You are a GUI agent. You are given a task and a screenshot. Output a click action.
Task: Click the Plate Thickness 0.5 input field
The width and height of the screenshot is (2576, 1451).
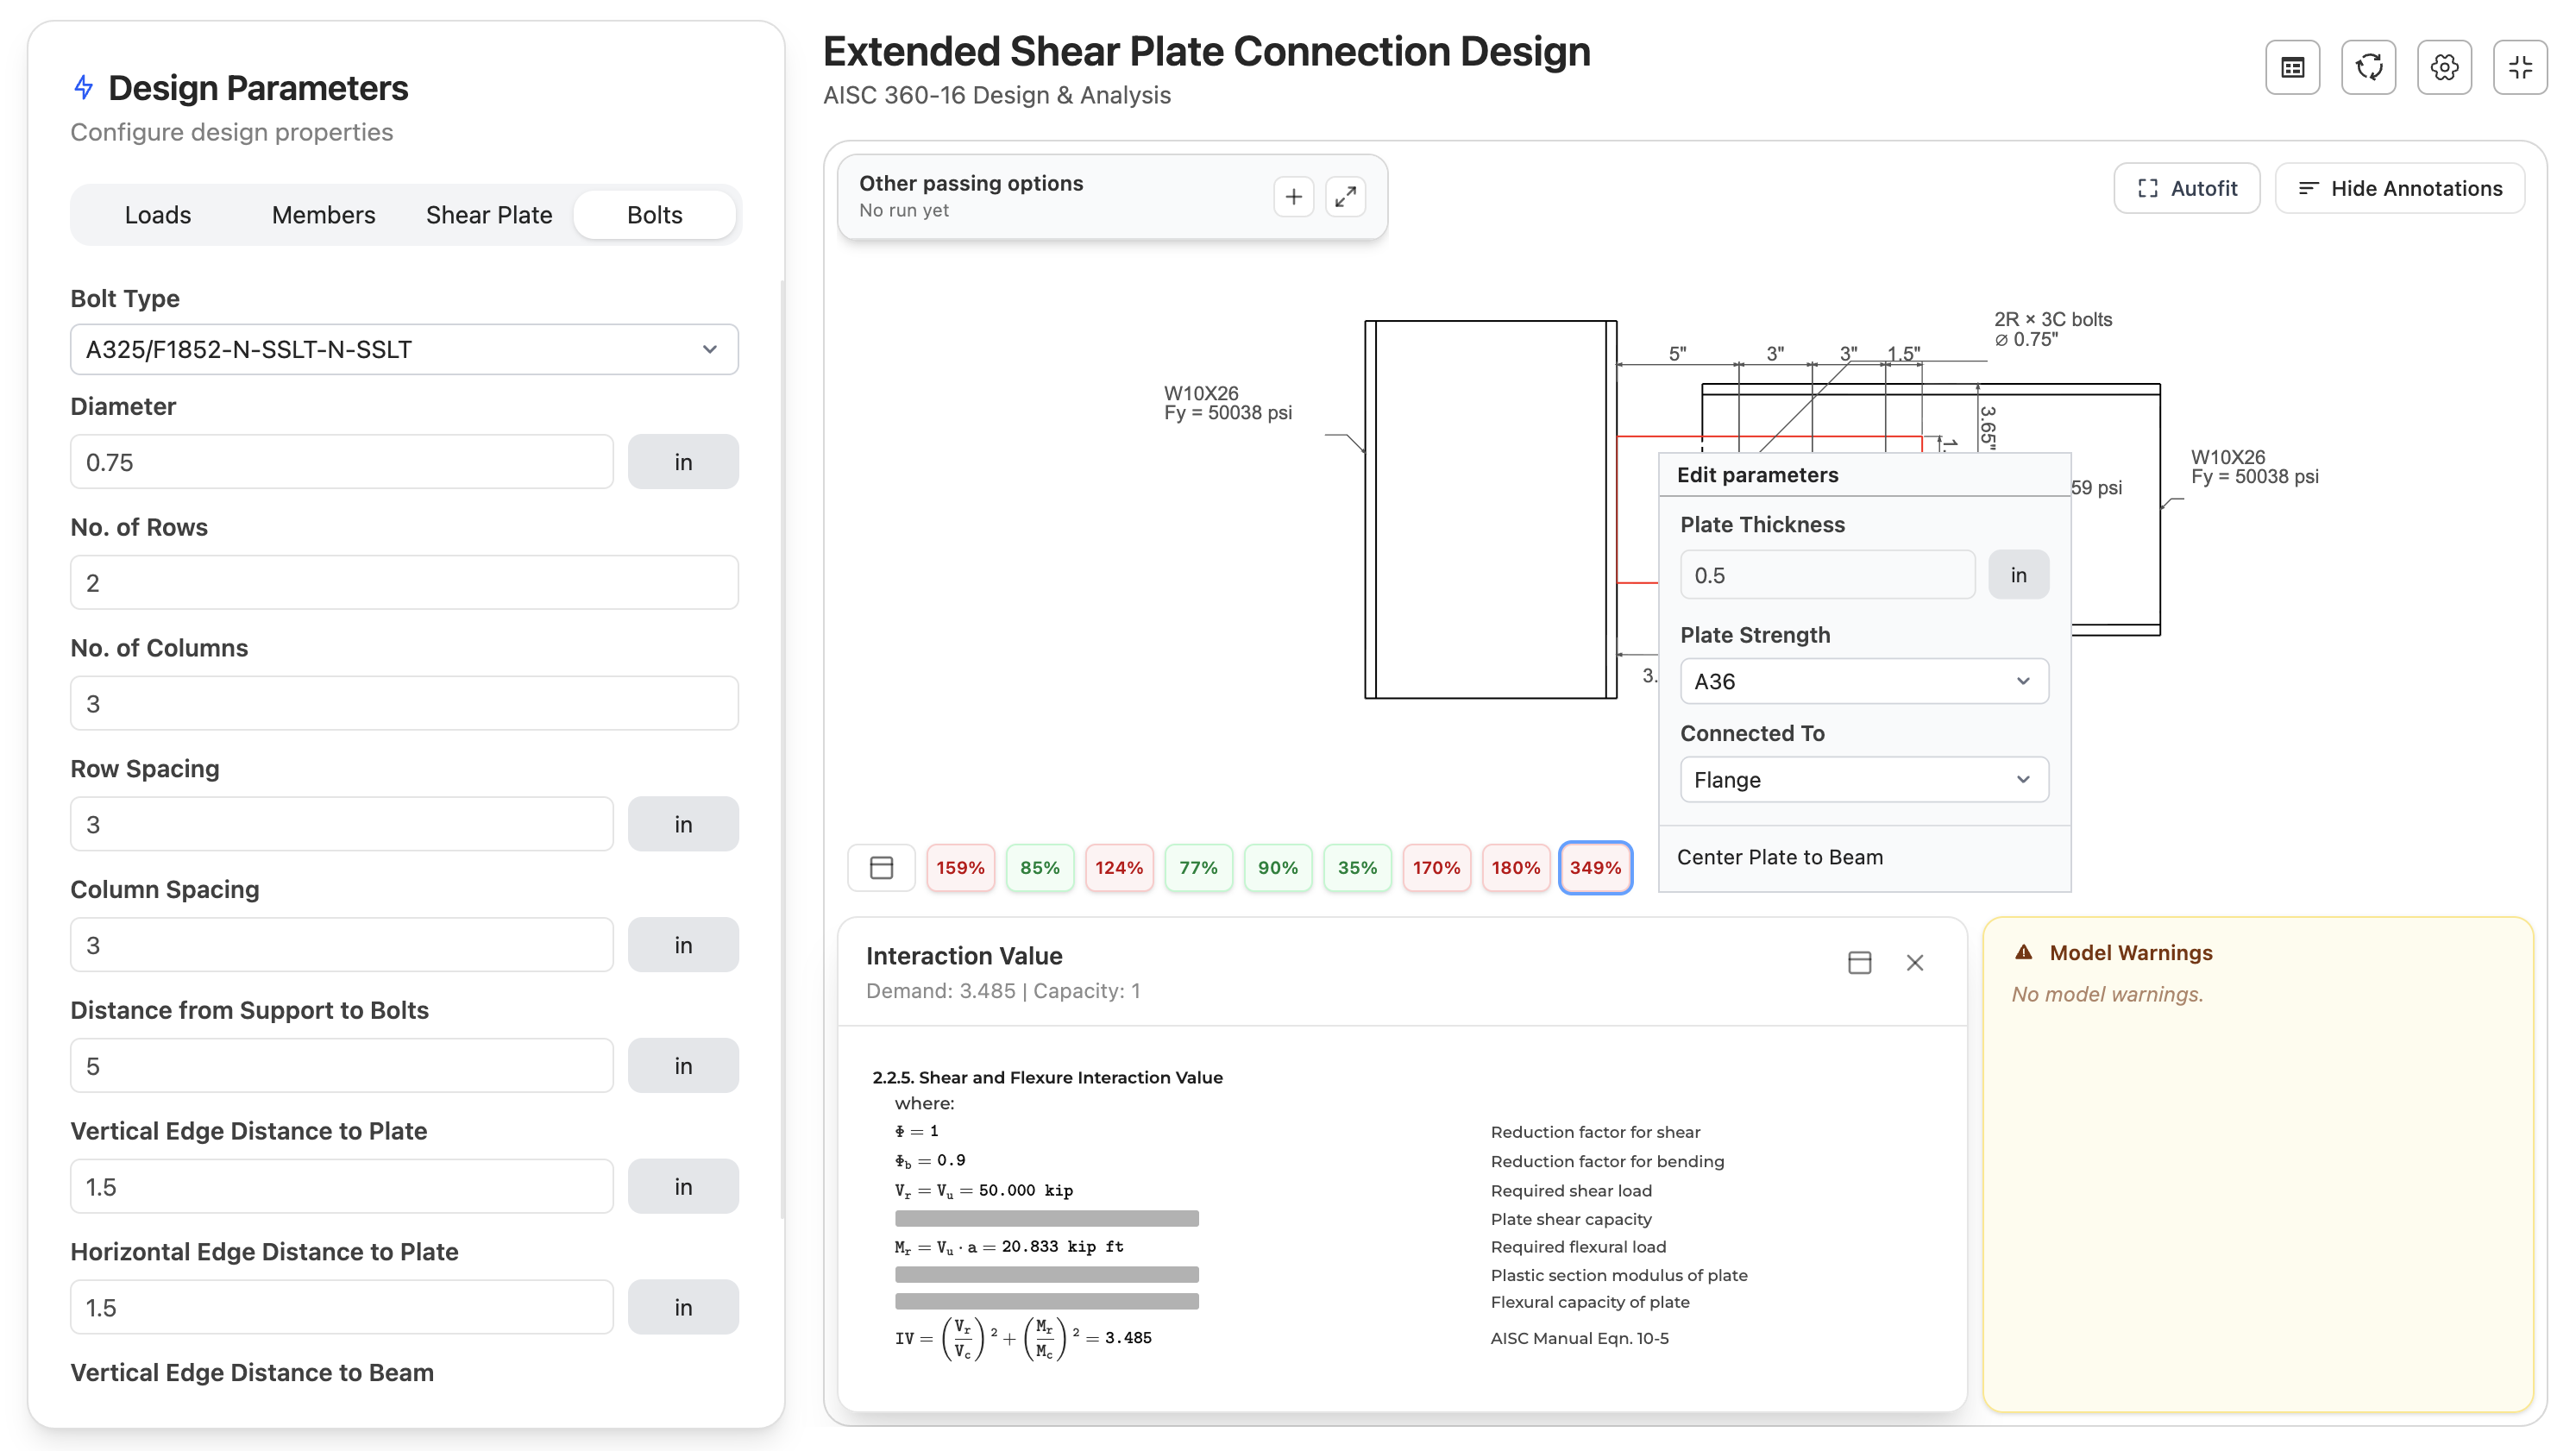pos(1827,575)
